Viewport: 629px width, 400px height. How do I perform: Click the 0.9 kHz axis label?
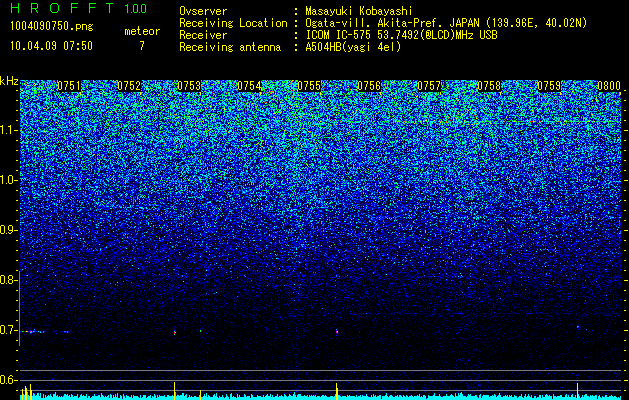[9, 230]
